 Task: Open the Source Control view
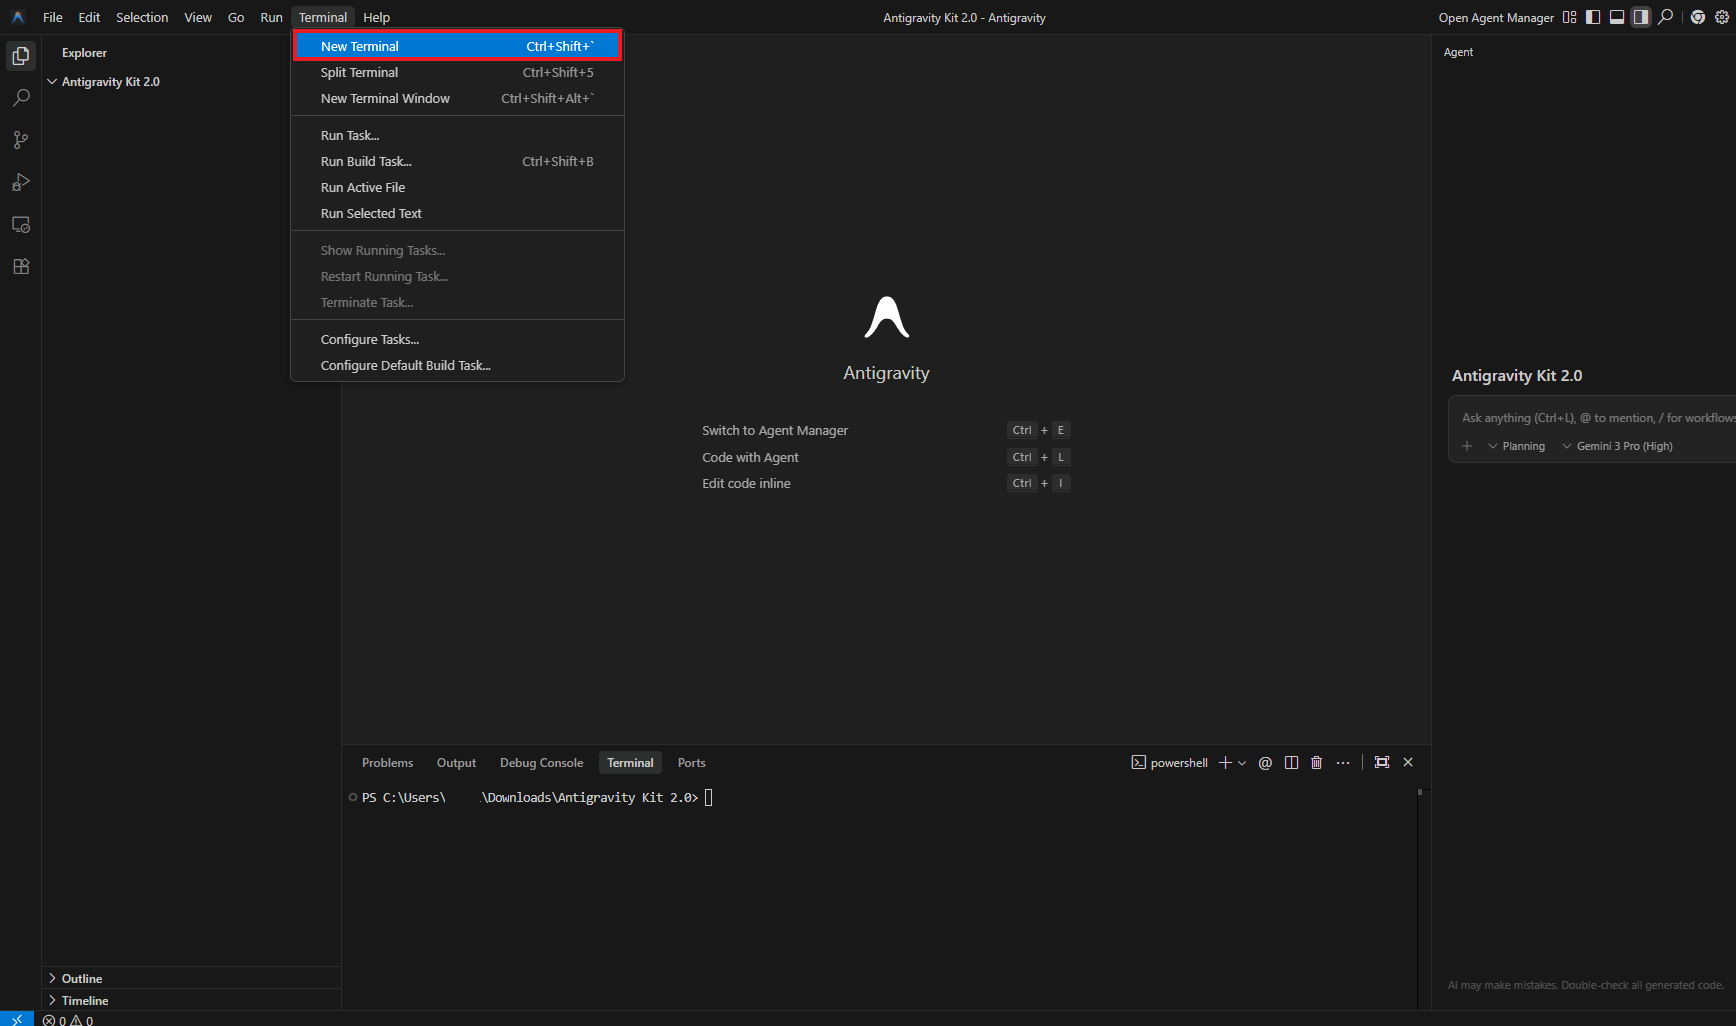point(21,140)
